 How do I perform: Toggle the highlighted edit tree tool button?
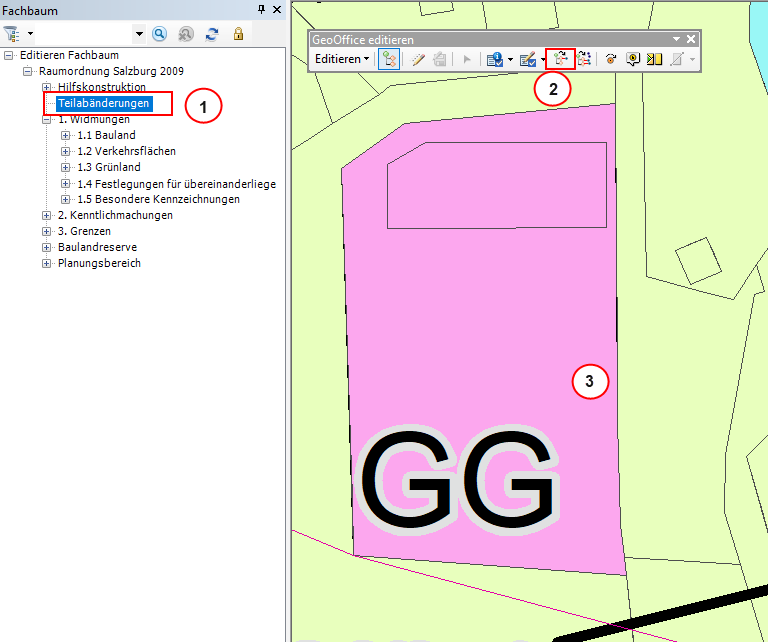[390, 60]
